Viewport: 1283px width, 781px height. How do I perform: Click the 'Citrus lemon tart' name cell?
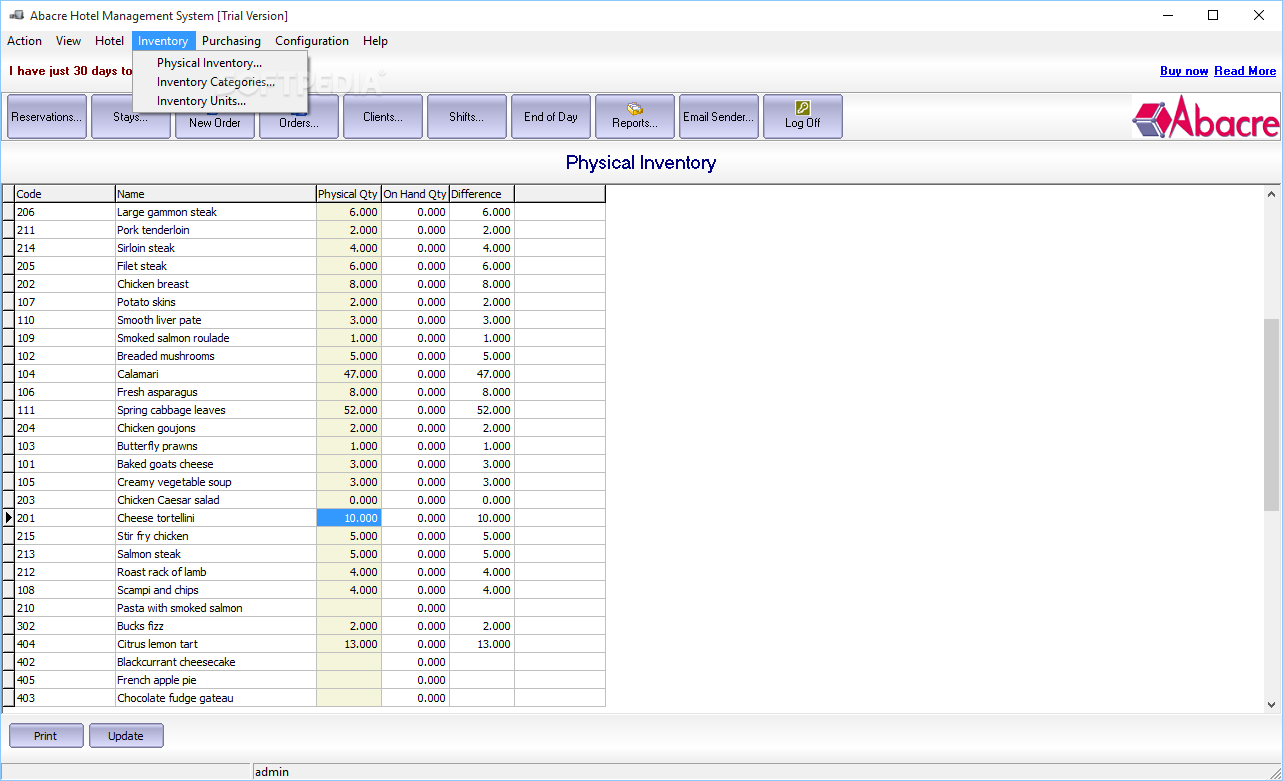point(216,644)
